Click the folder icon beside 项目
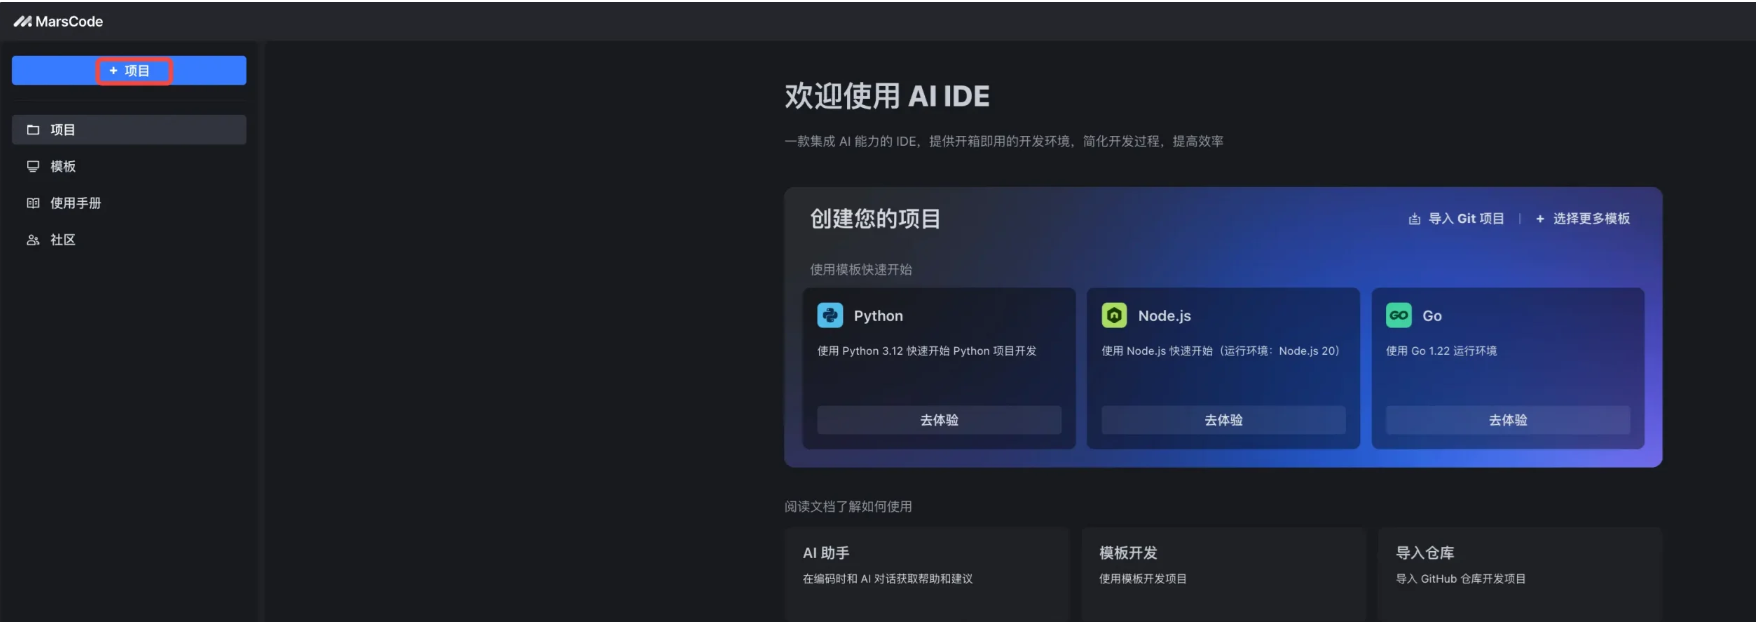 (x=33, y=130)
